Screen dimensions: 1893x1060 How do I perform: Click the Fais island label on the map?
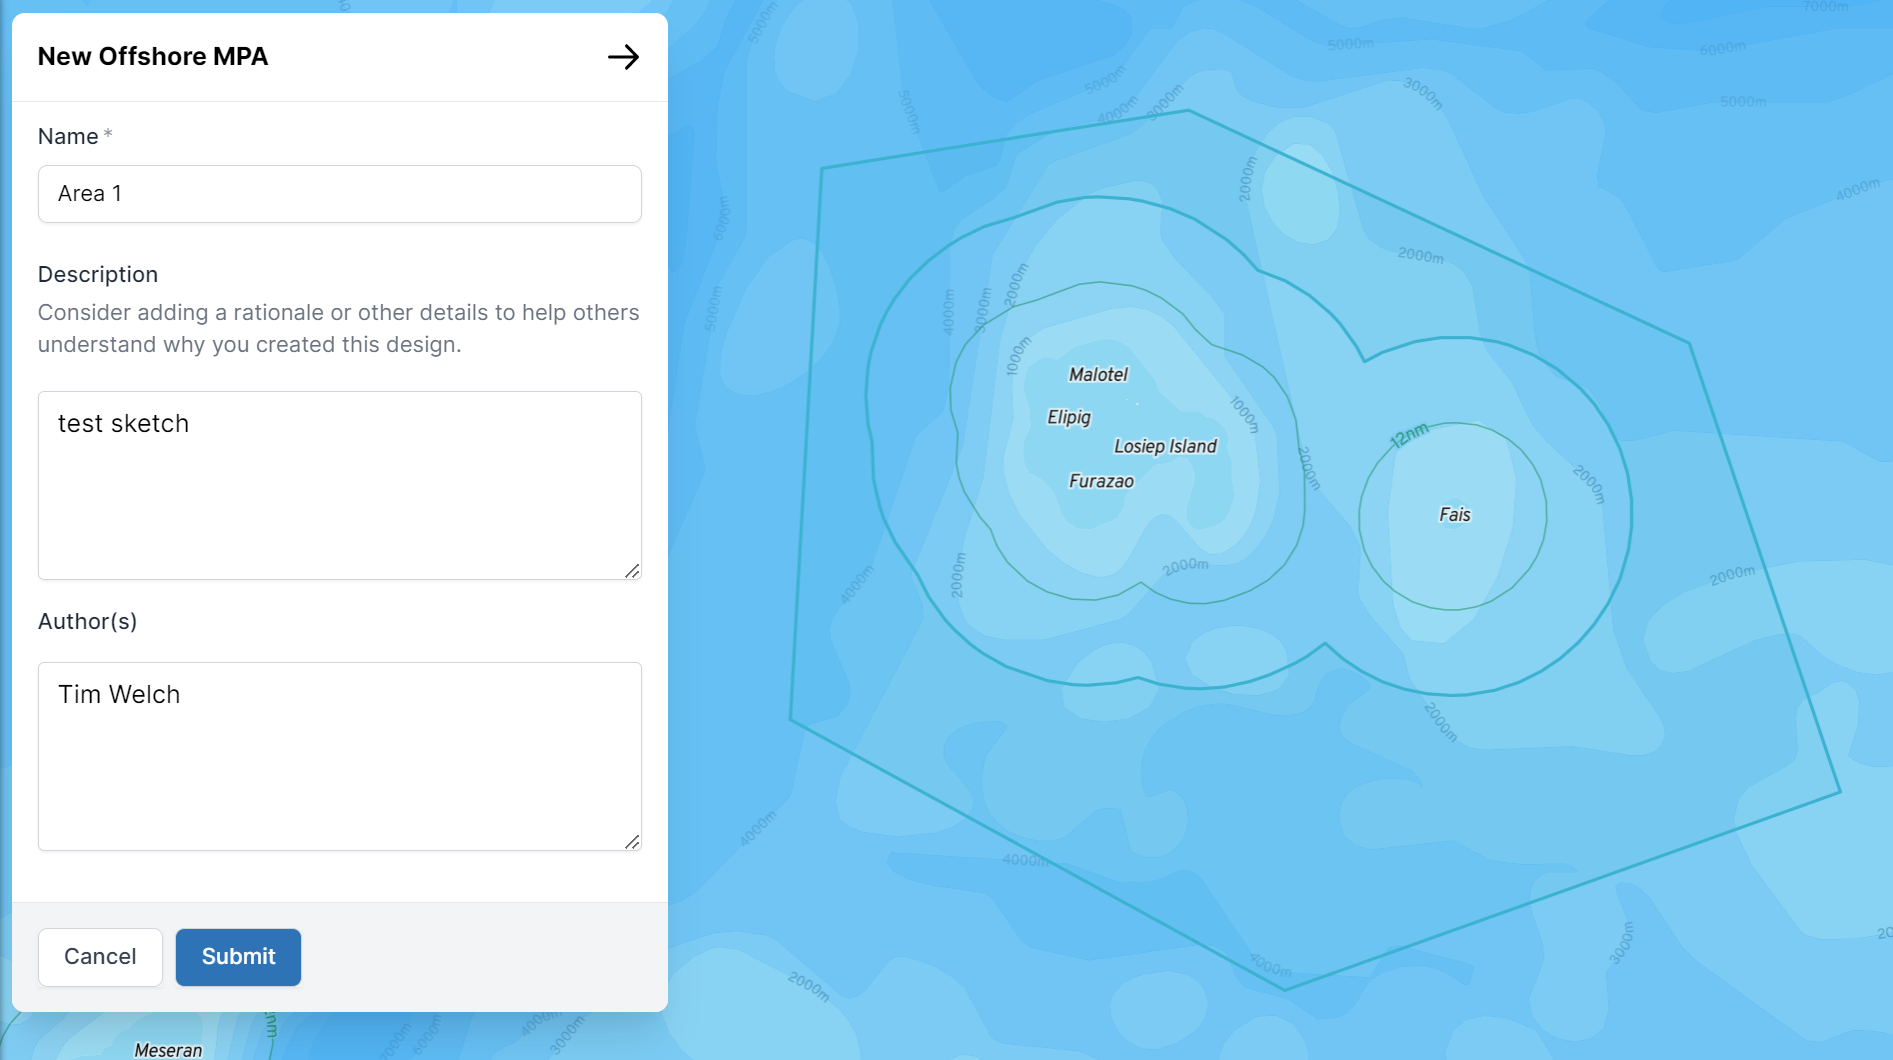[1455, 514]
